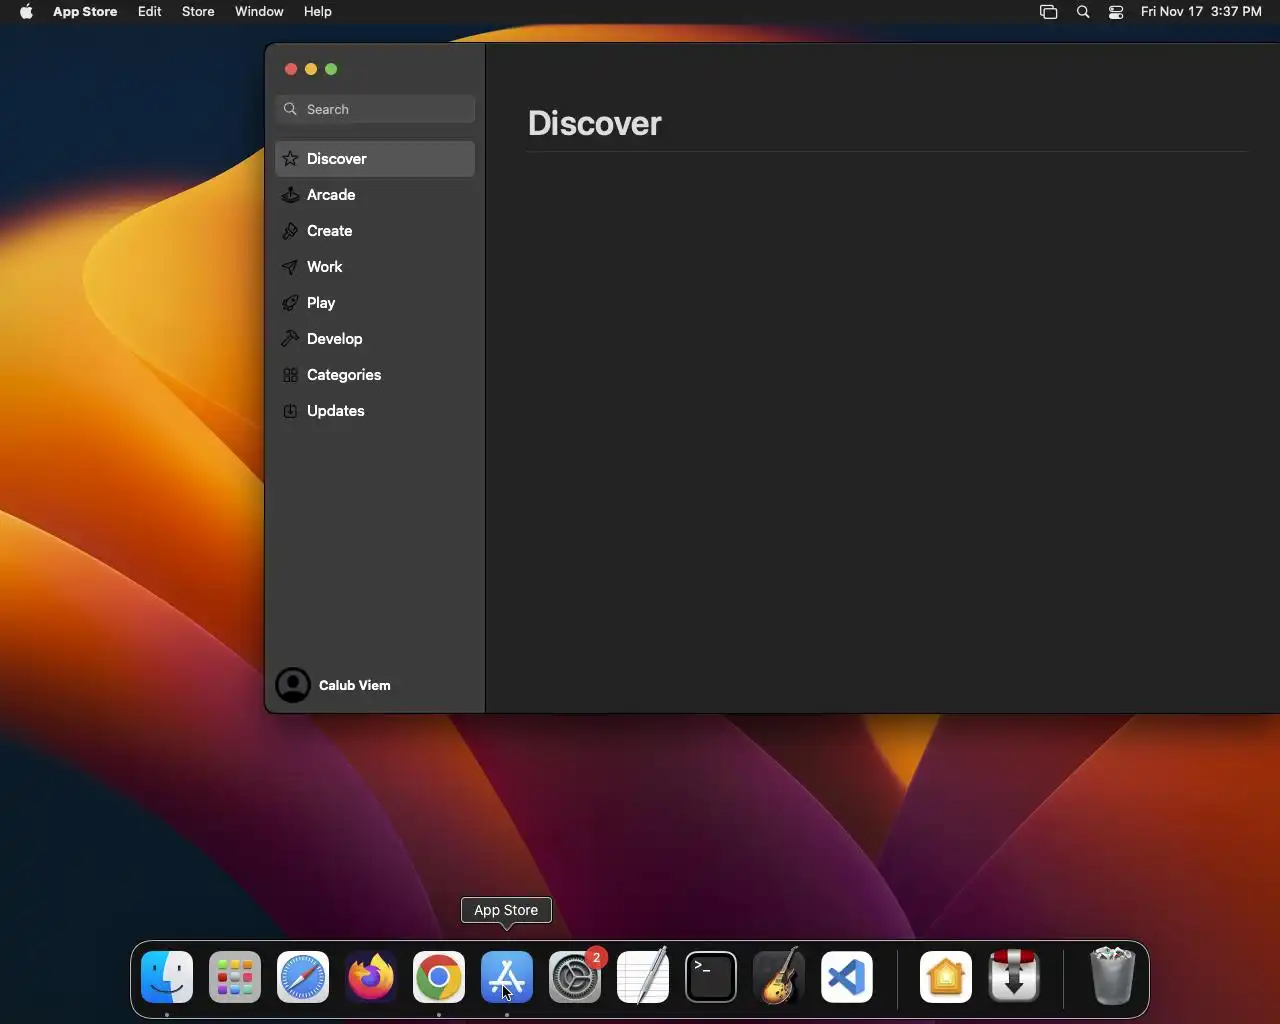This screenshot has height=1024, width=1280.
Task: Click the Search field in App Store sidebar
Action: point(375,109)
